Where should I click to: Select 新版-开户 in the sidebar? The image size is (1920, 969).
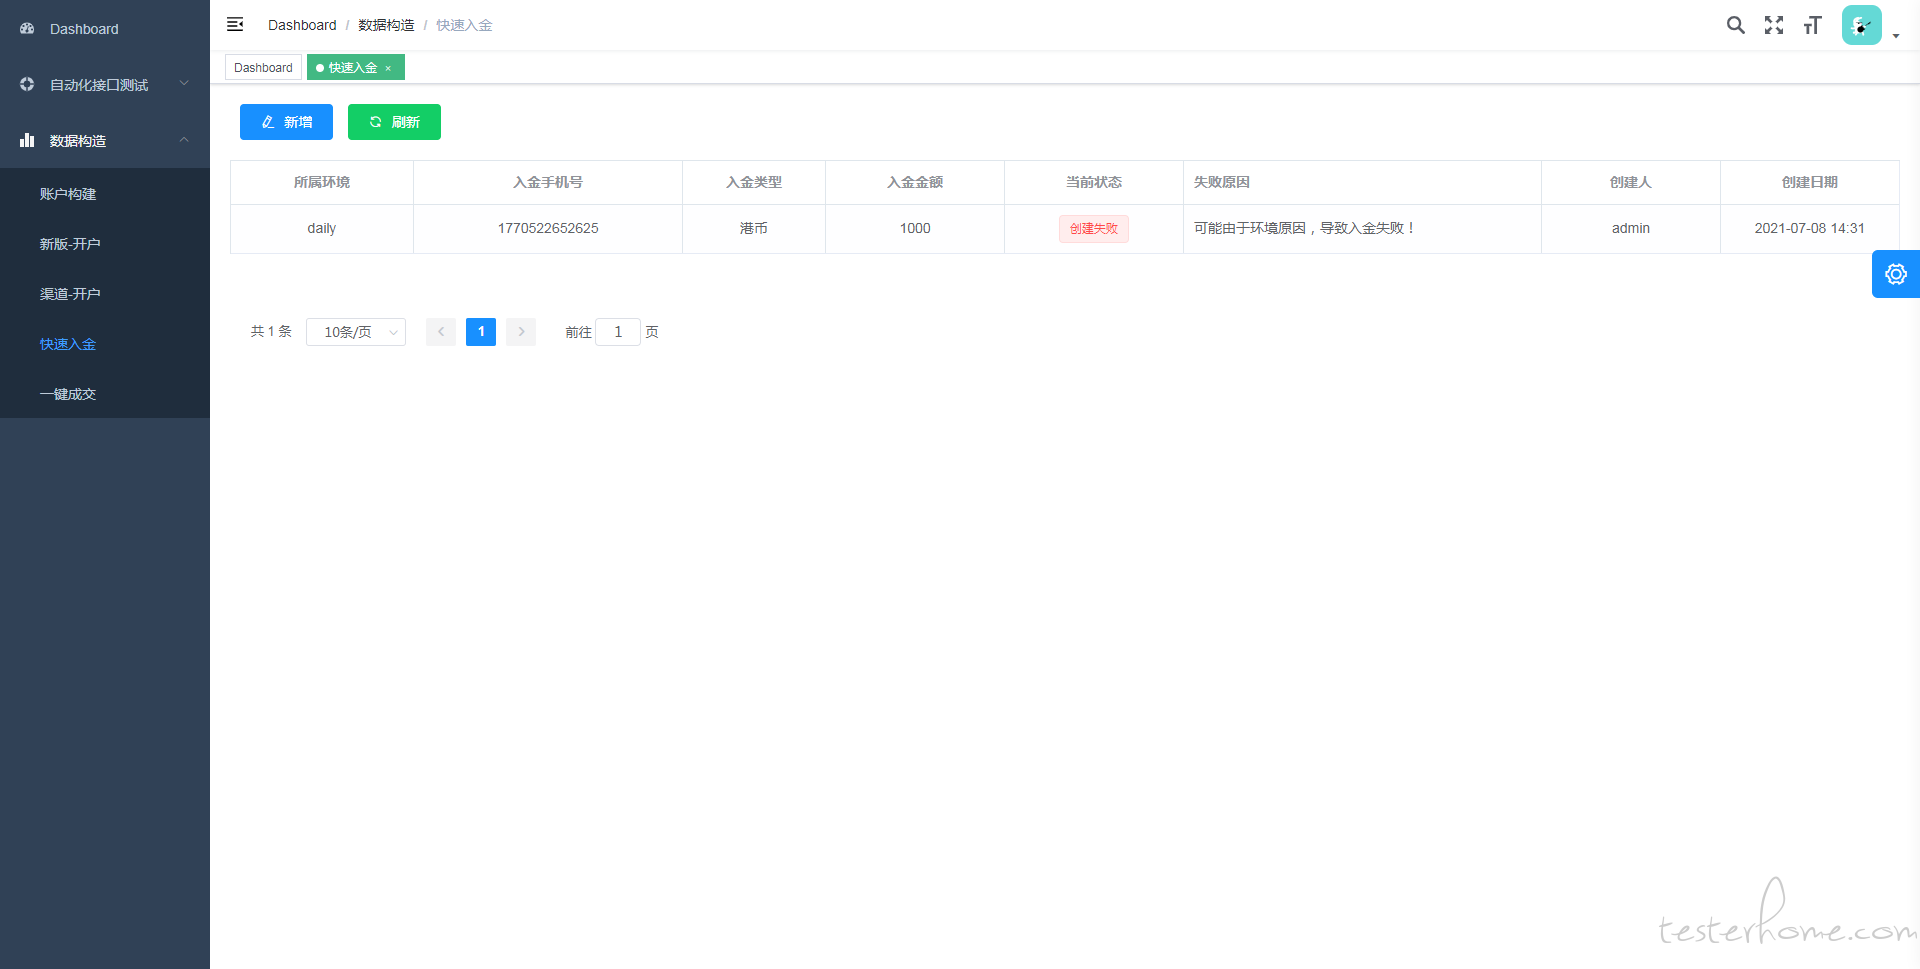coord(105,243)
